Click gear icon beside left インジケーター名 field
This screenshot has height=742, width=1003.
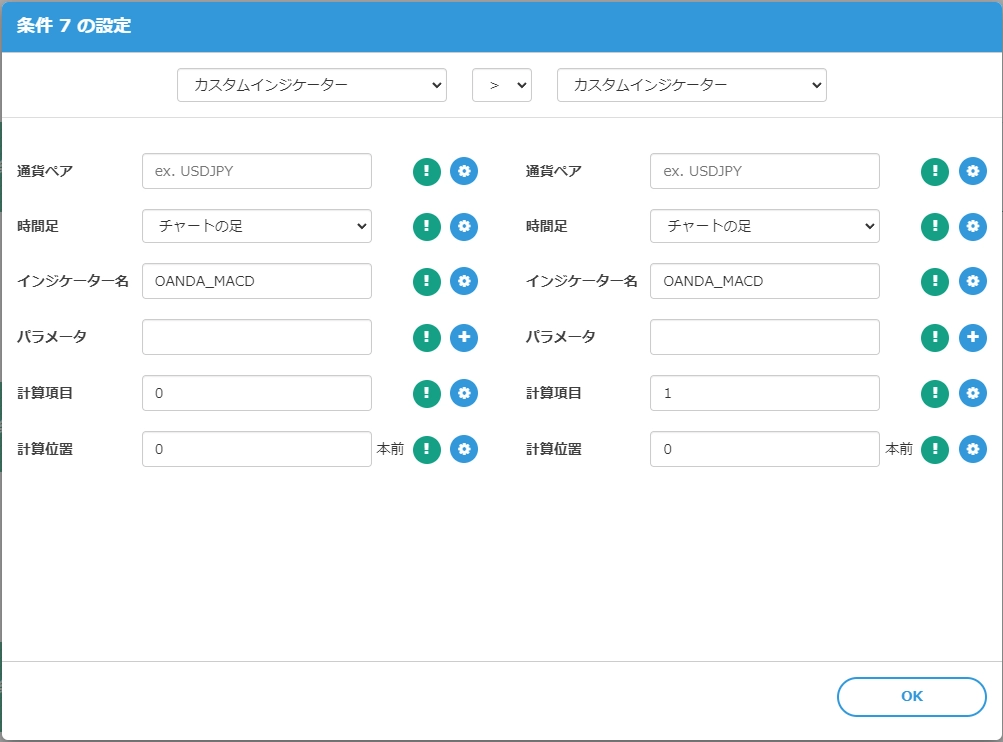pos(464,282)
